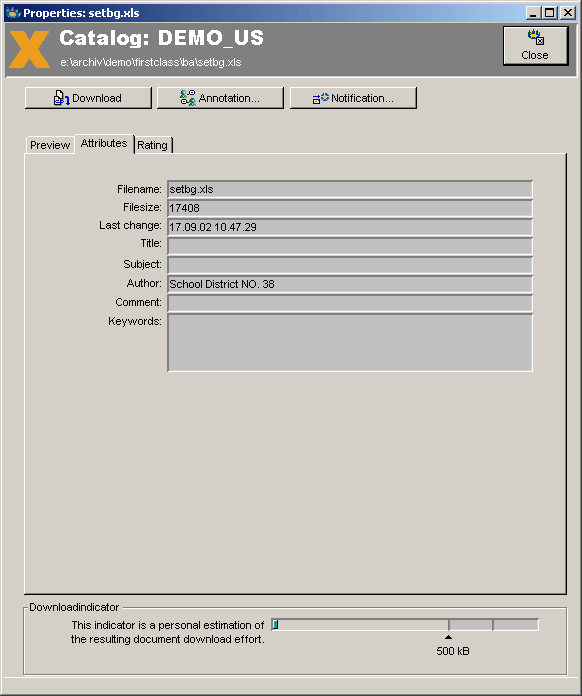Click the Filename field showing setbg.xls

coord(350,190)
